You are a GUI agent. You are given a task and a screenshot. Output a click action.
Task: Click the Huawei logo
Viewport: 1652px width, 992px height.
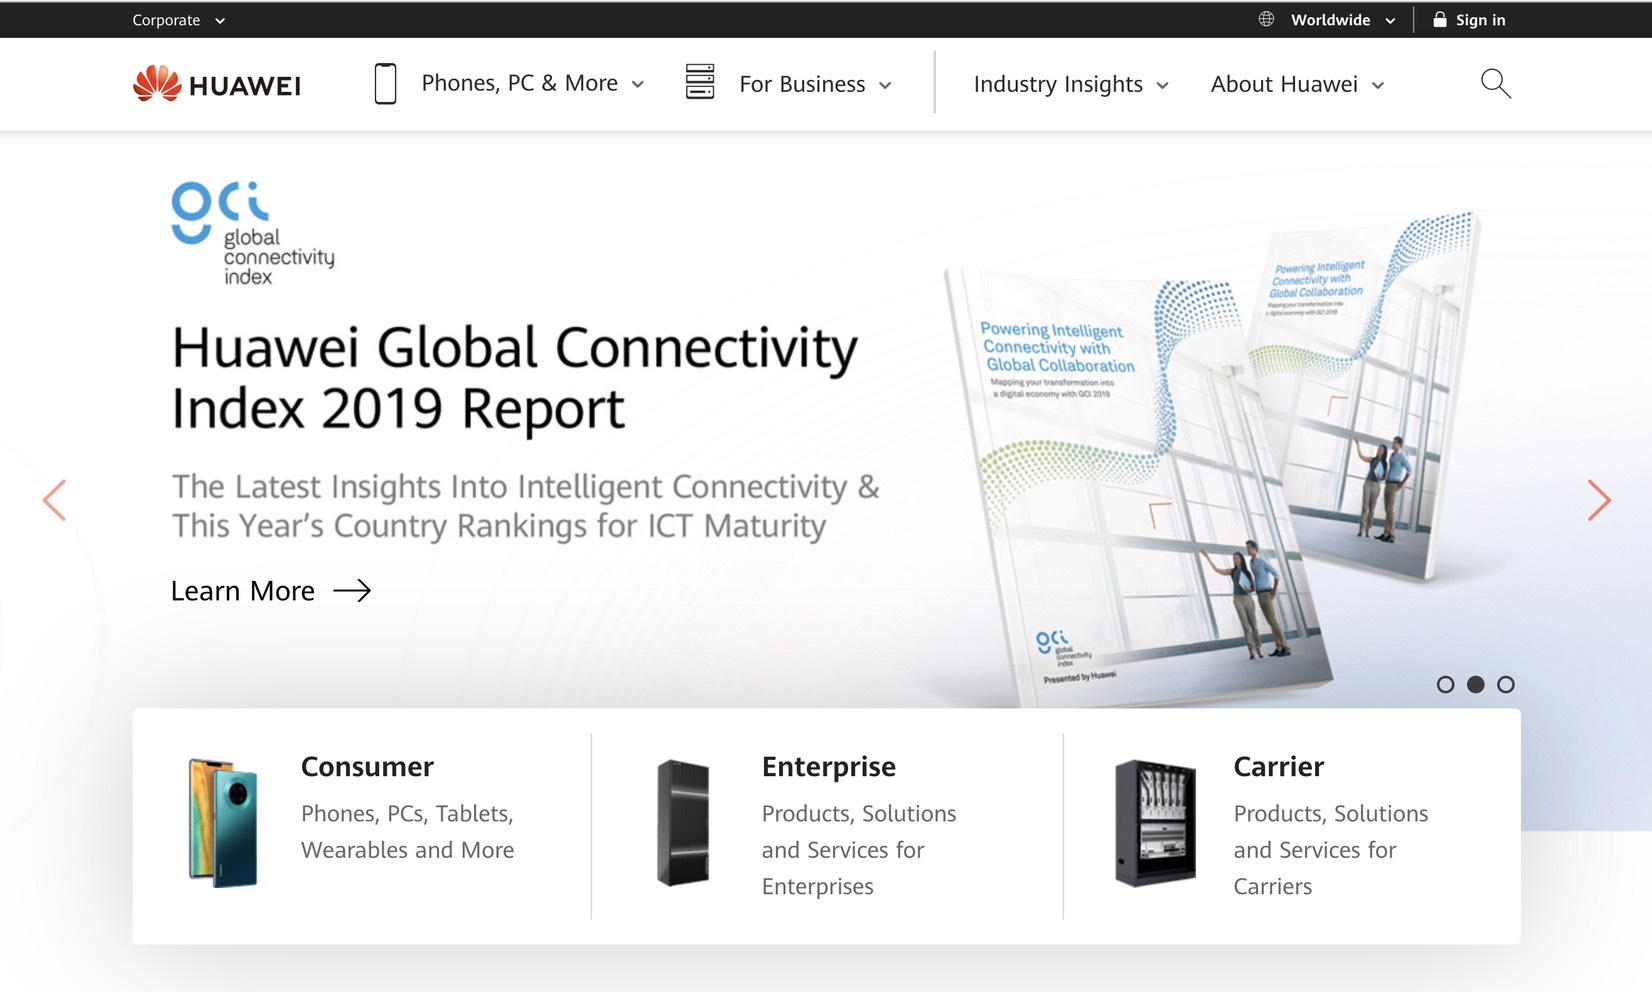(x=217, y=84)
